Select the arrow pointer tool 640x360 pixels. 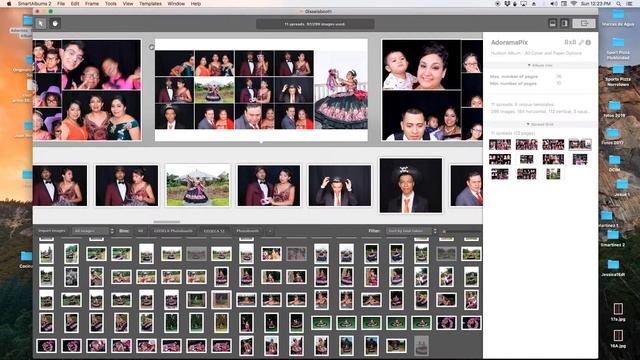40,23
